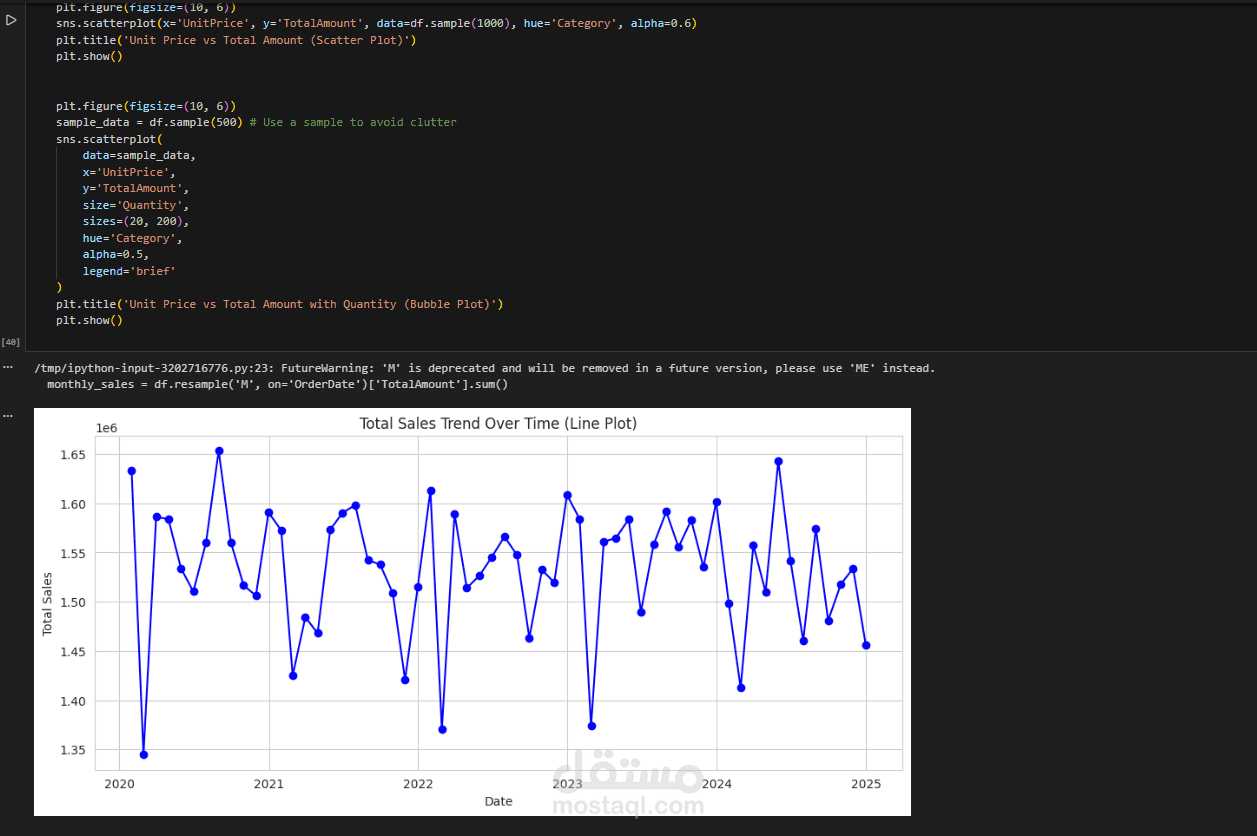Click the execution count [40] label

coord(11,342)
